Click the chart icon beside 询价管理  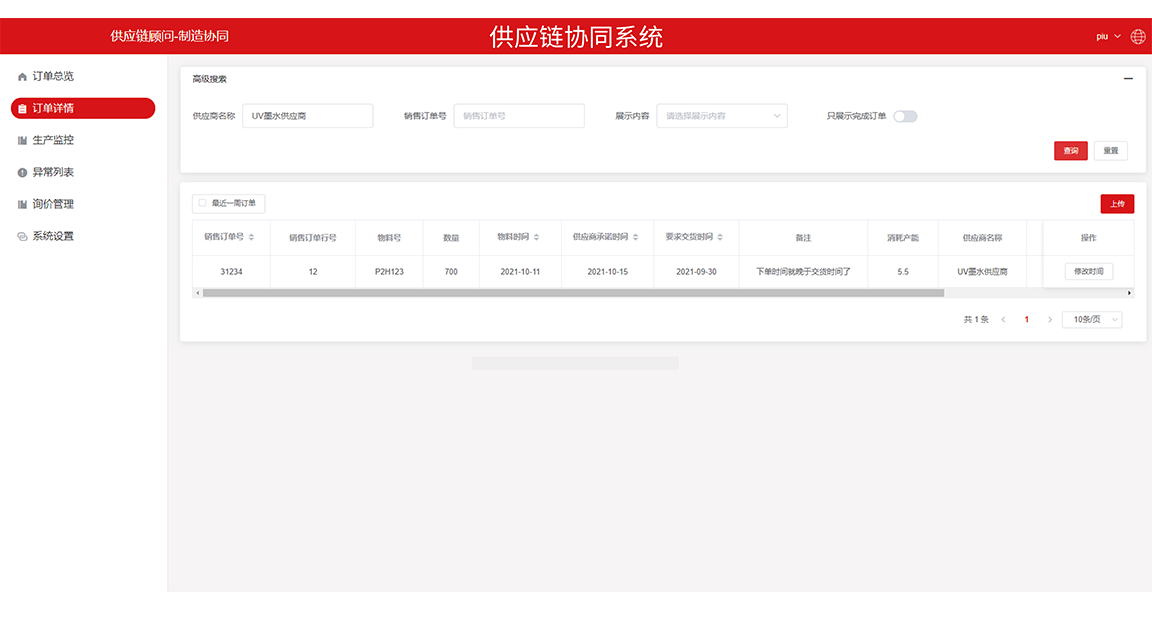[x=22, y=205]
